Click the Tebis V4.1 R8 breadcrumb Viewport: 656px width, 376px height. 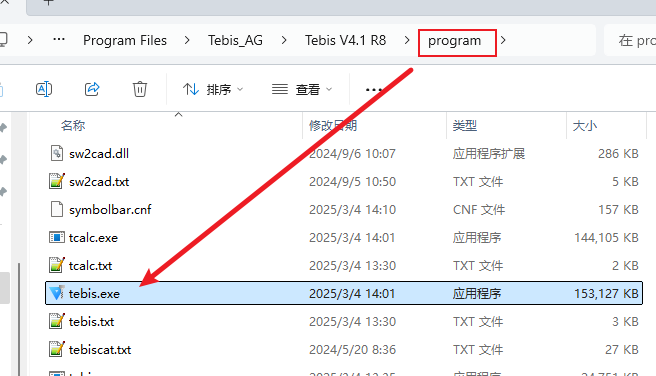345,40
